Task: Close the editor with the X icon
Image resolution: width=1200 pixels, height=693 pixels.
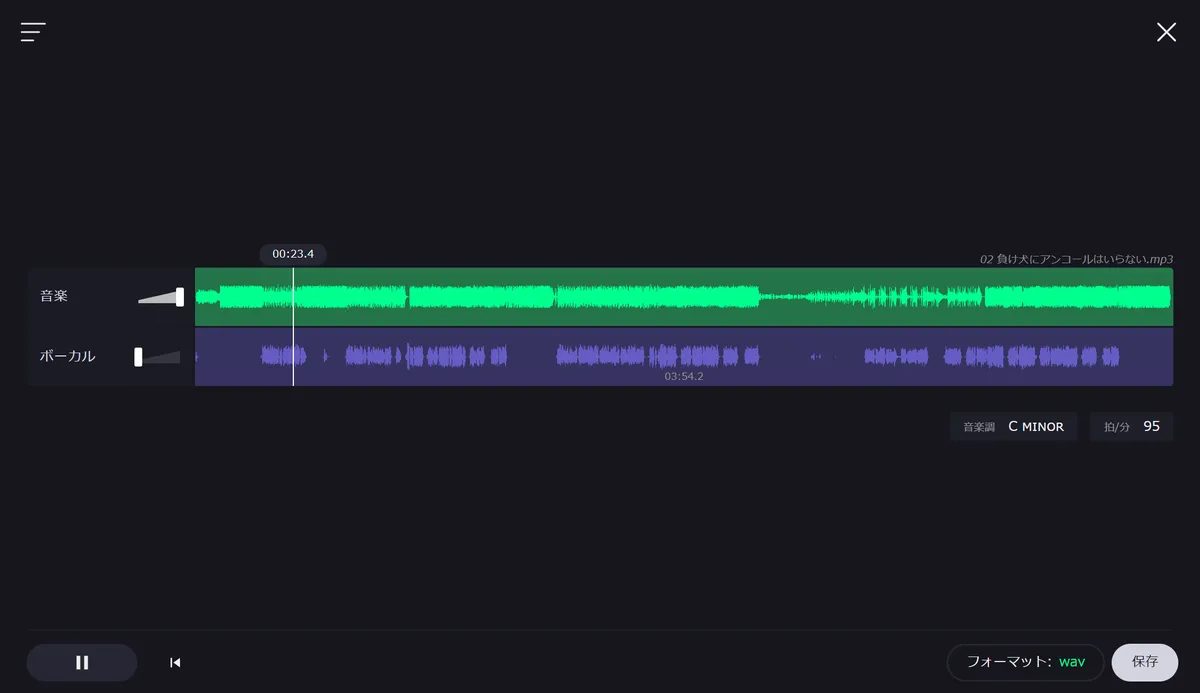Action: (1166, 32)
